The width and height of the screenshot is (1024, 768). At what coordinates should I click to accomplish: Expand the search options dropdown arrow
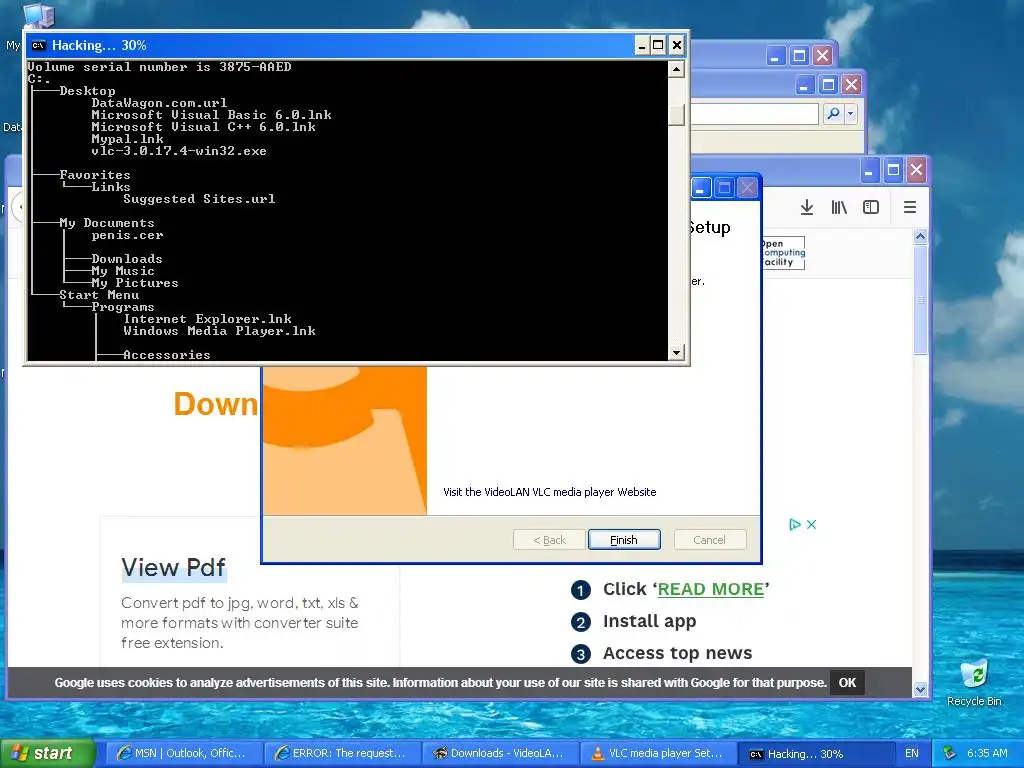tap(850, 114)
